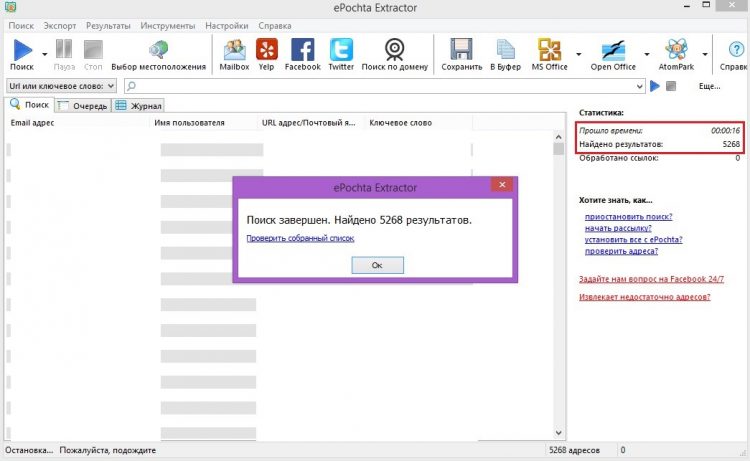Minimize the ePochta Extractor main window
The width and height of the screenshot is (750, 461).
coord(687,6)
